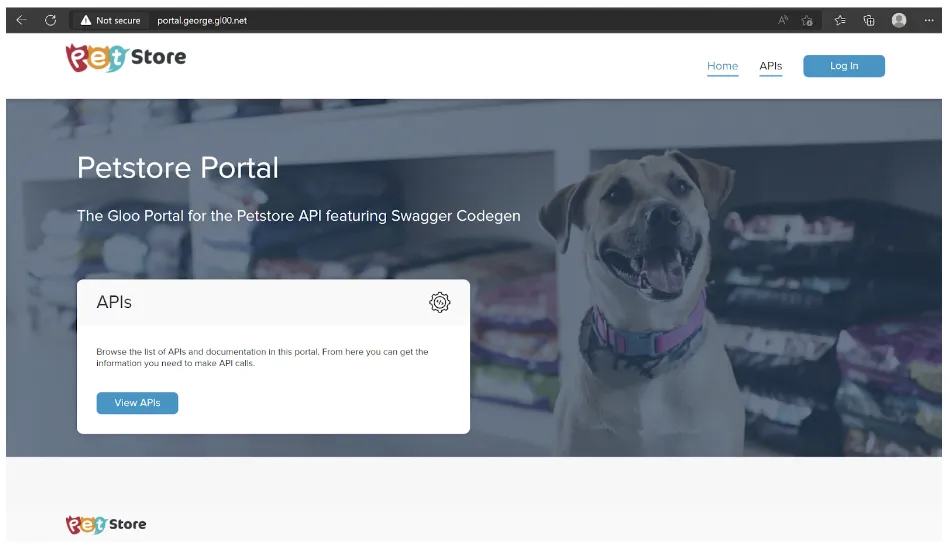950x549 pixels.
Task: Open the Not secure site warning
Action: click(x=110, y=21)
